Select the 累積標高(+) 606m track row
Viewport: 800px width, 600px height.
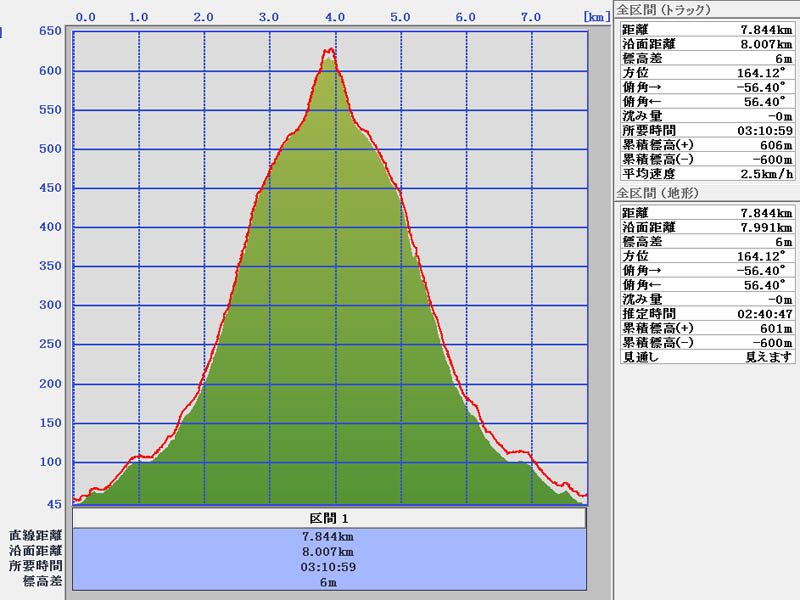coord(707,144)
